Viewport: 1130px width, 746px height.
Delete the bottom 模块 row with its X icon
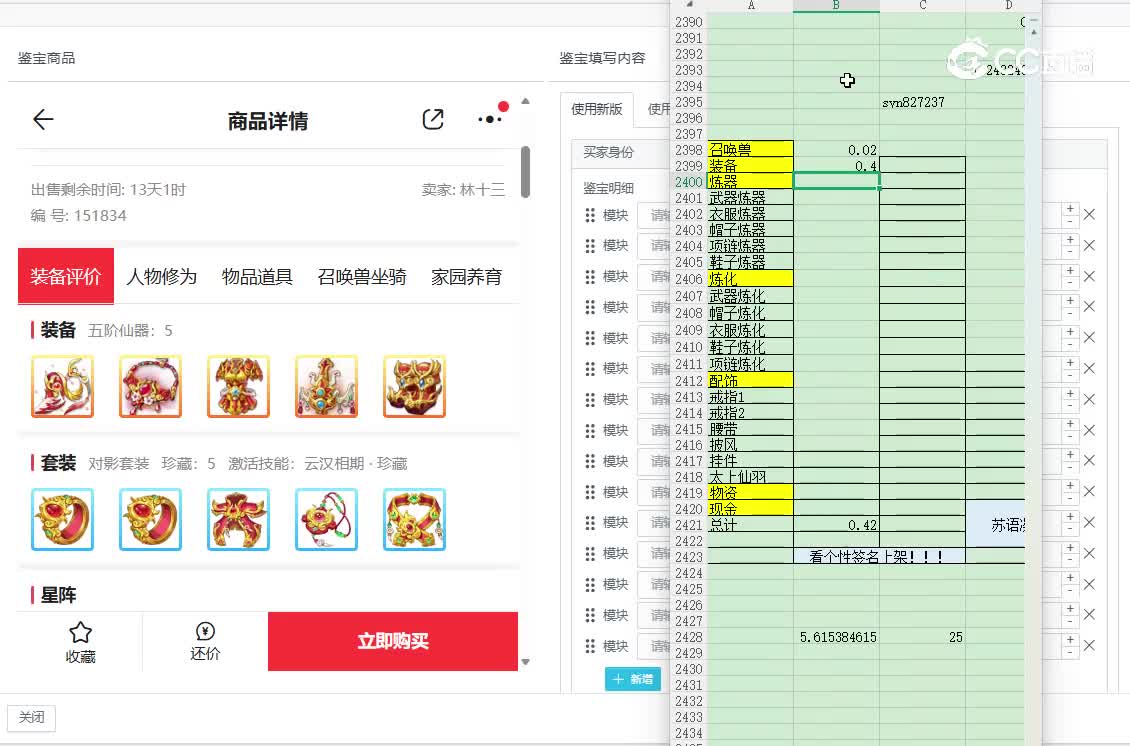(1090, 645)
